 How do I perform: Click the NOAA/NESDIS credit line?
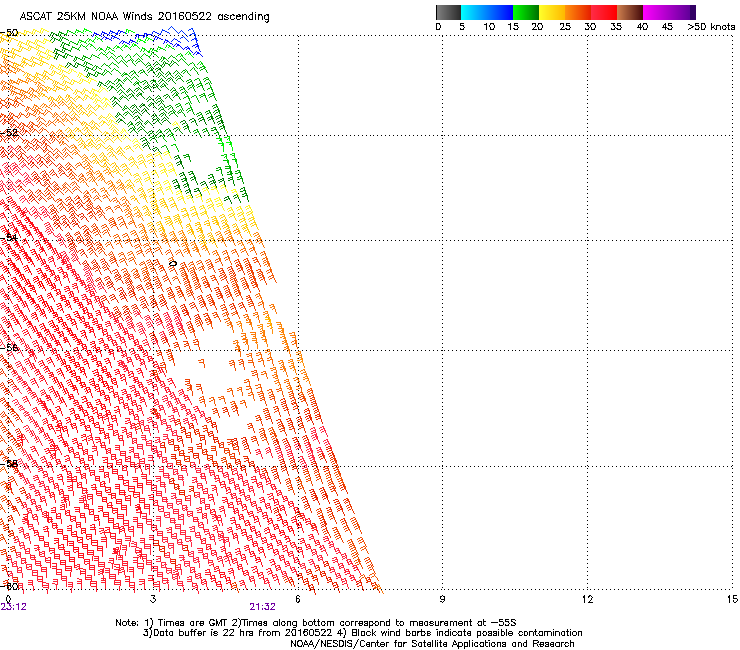click(432, 644)
